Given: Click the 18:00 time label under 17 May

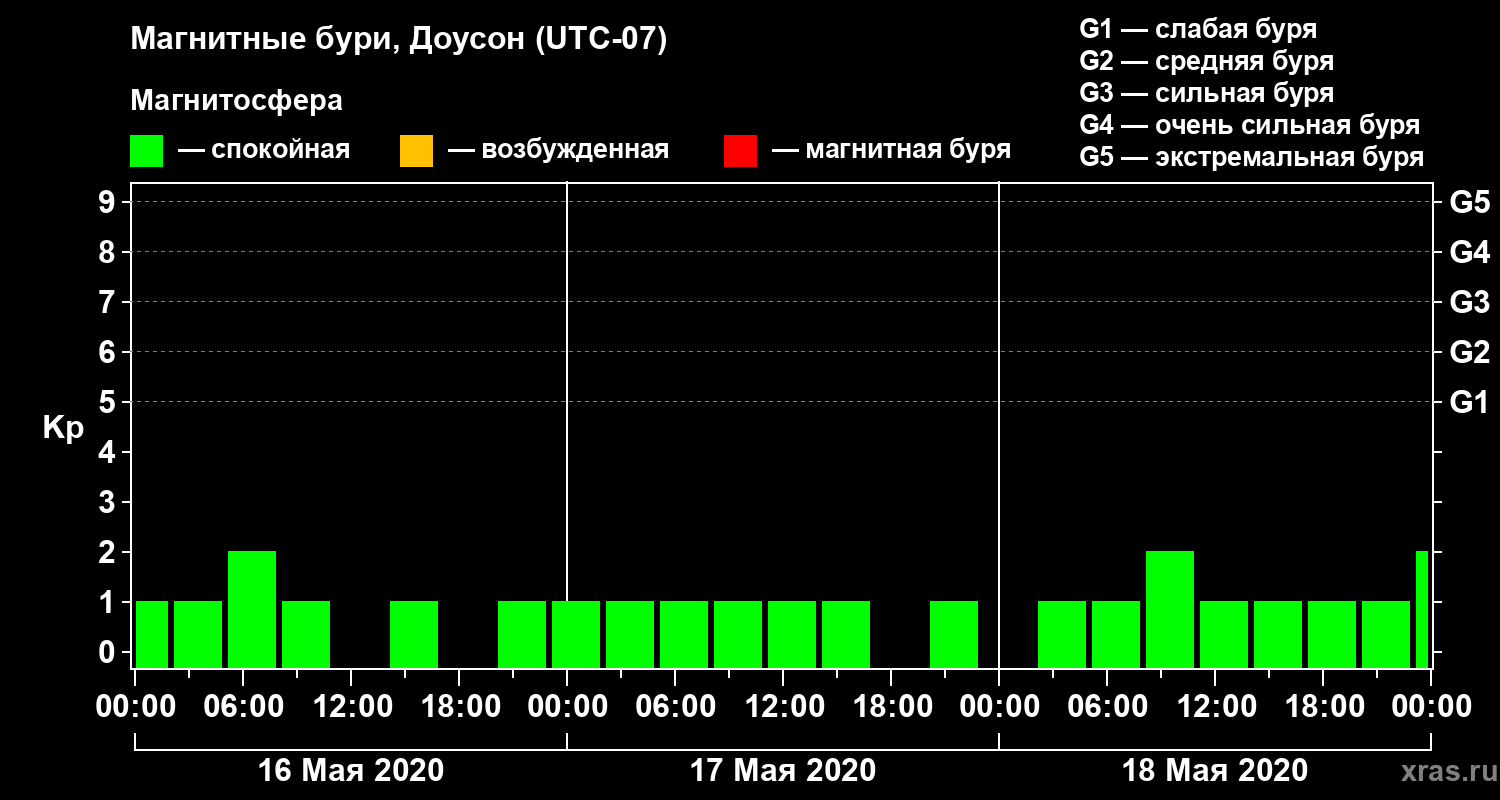Looking at the screenshot, I should point(891,707).
